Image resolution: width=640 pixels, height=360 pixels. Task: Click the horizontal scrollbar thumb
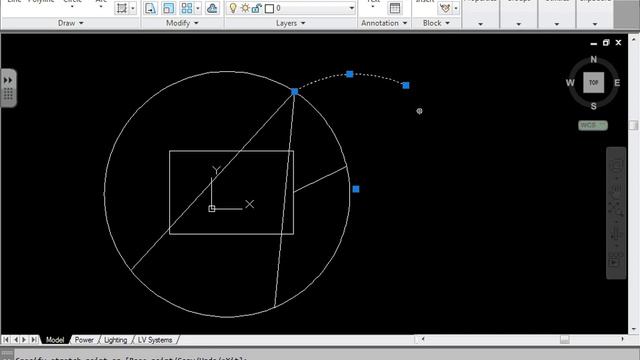(564, 339)
